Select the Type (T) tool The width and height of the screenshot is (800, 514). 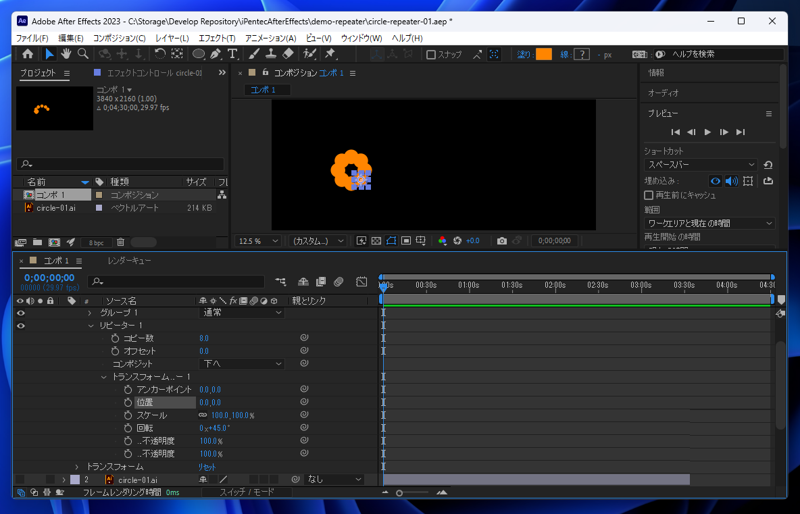coord(232,54)
